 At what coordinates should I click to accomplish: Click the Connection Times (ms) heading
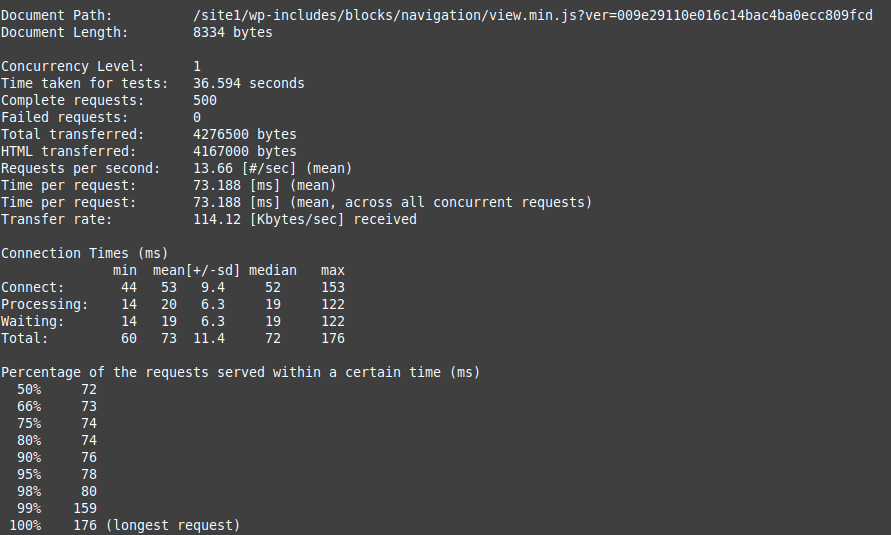[x=84, y=253]
